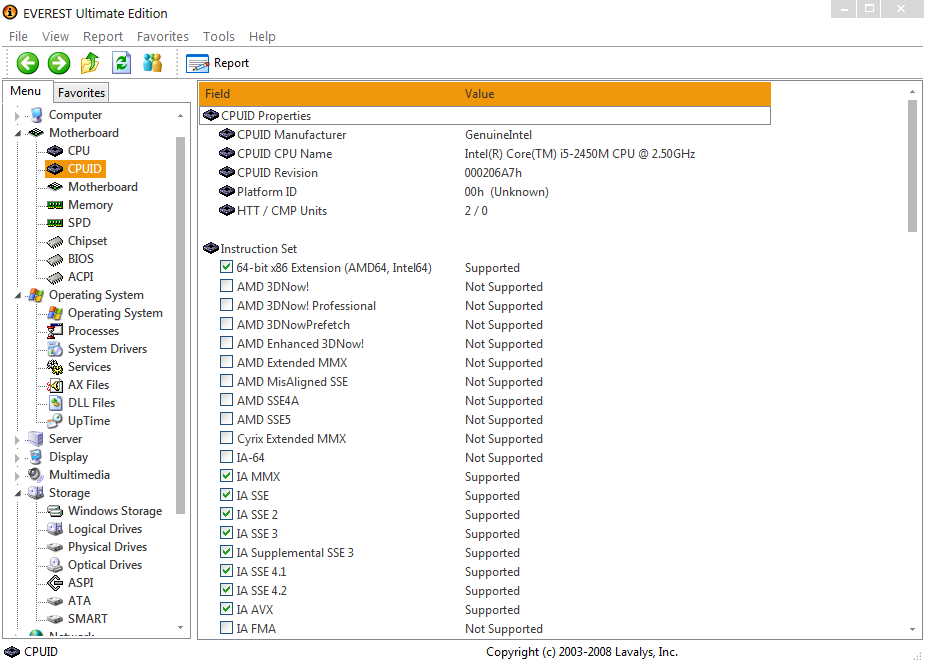Open the Logical Drives icon
The image size is (928, 667).
pos(55,529)
